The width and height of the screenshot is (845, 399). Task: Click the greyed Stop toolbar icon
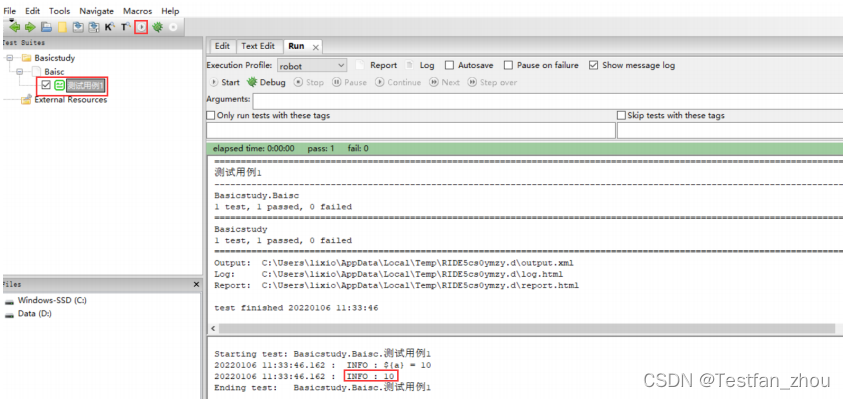(173, 27)
